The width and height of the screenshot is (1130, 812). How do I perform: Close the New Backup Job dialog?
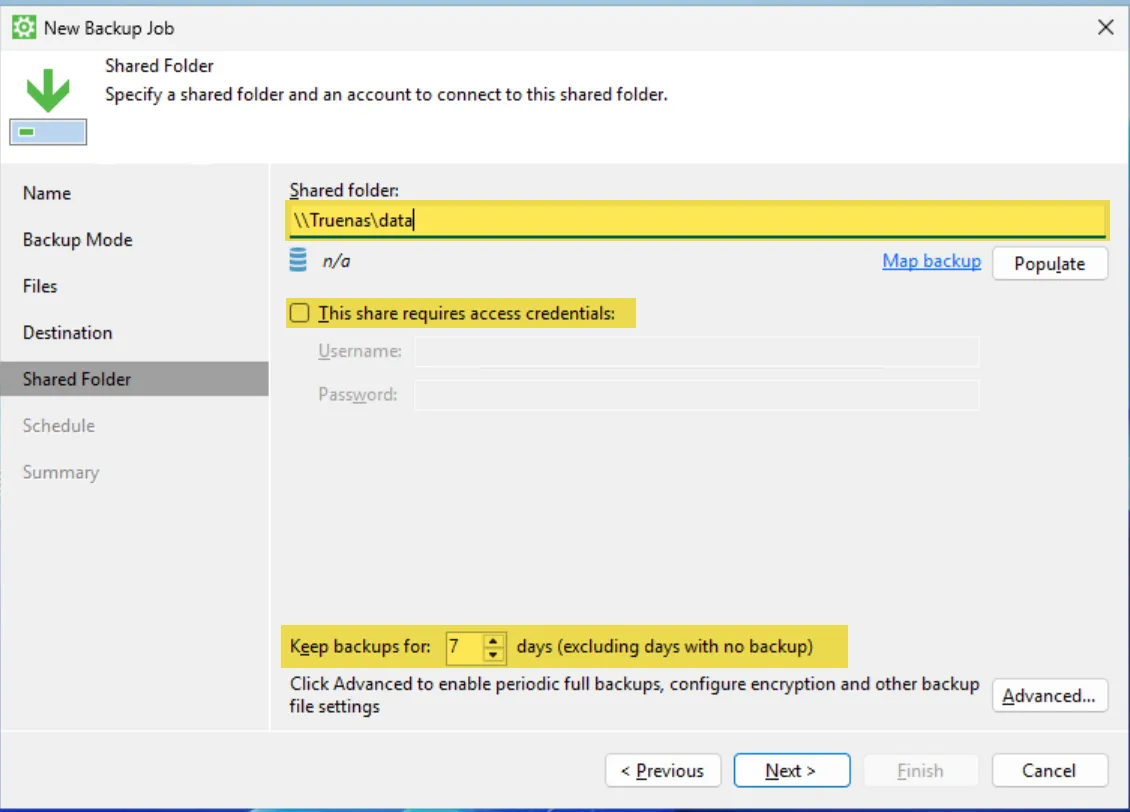point(1105,28)
